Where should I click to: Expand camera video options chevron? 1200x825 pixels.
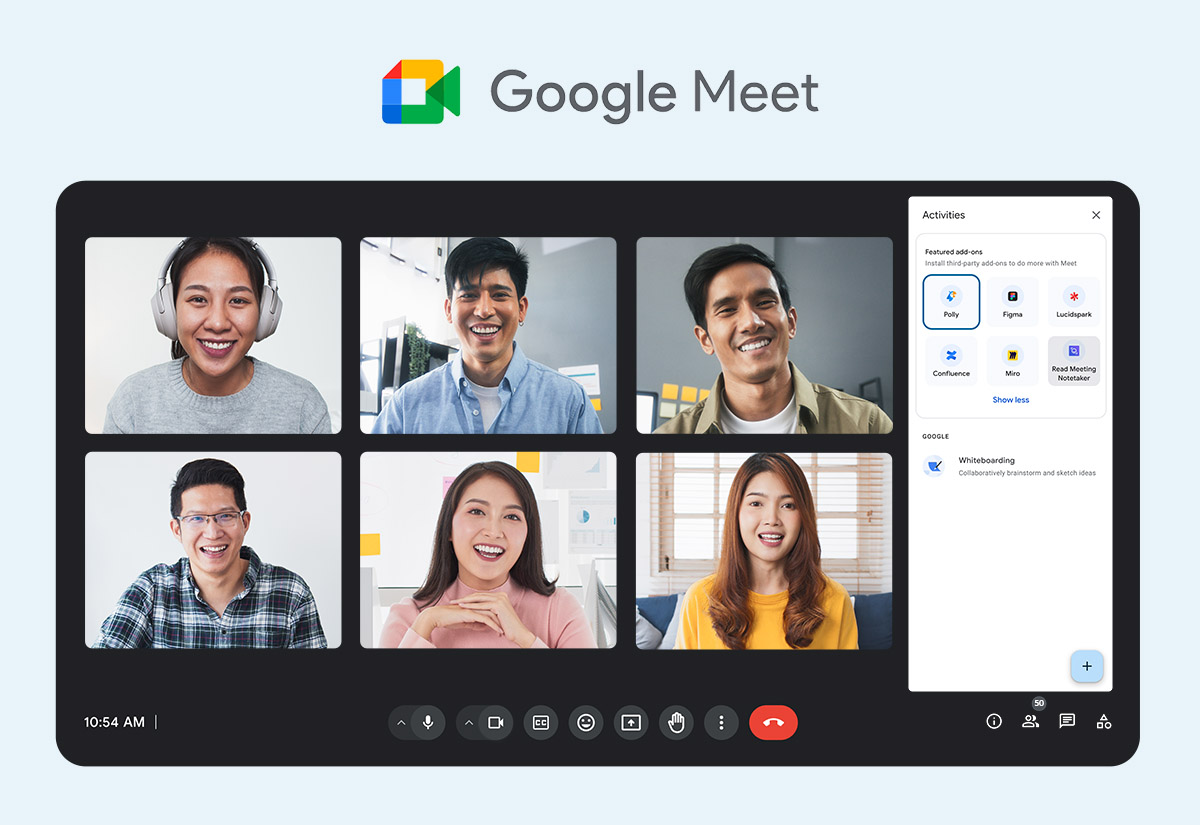pos(469,722)
